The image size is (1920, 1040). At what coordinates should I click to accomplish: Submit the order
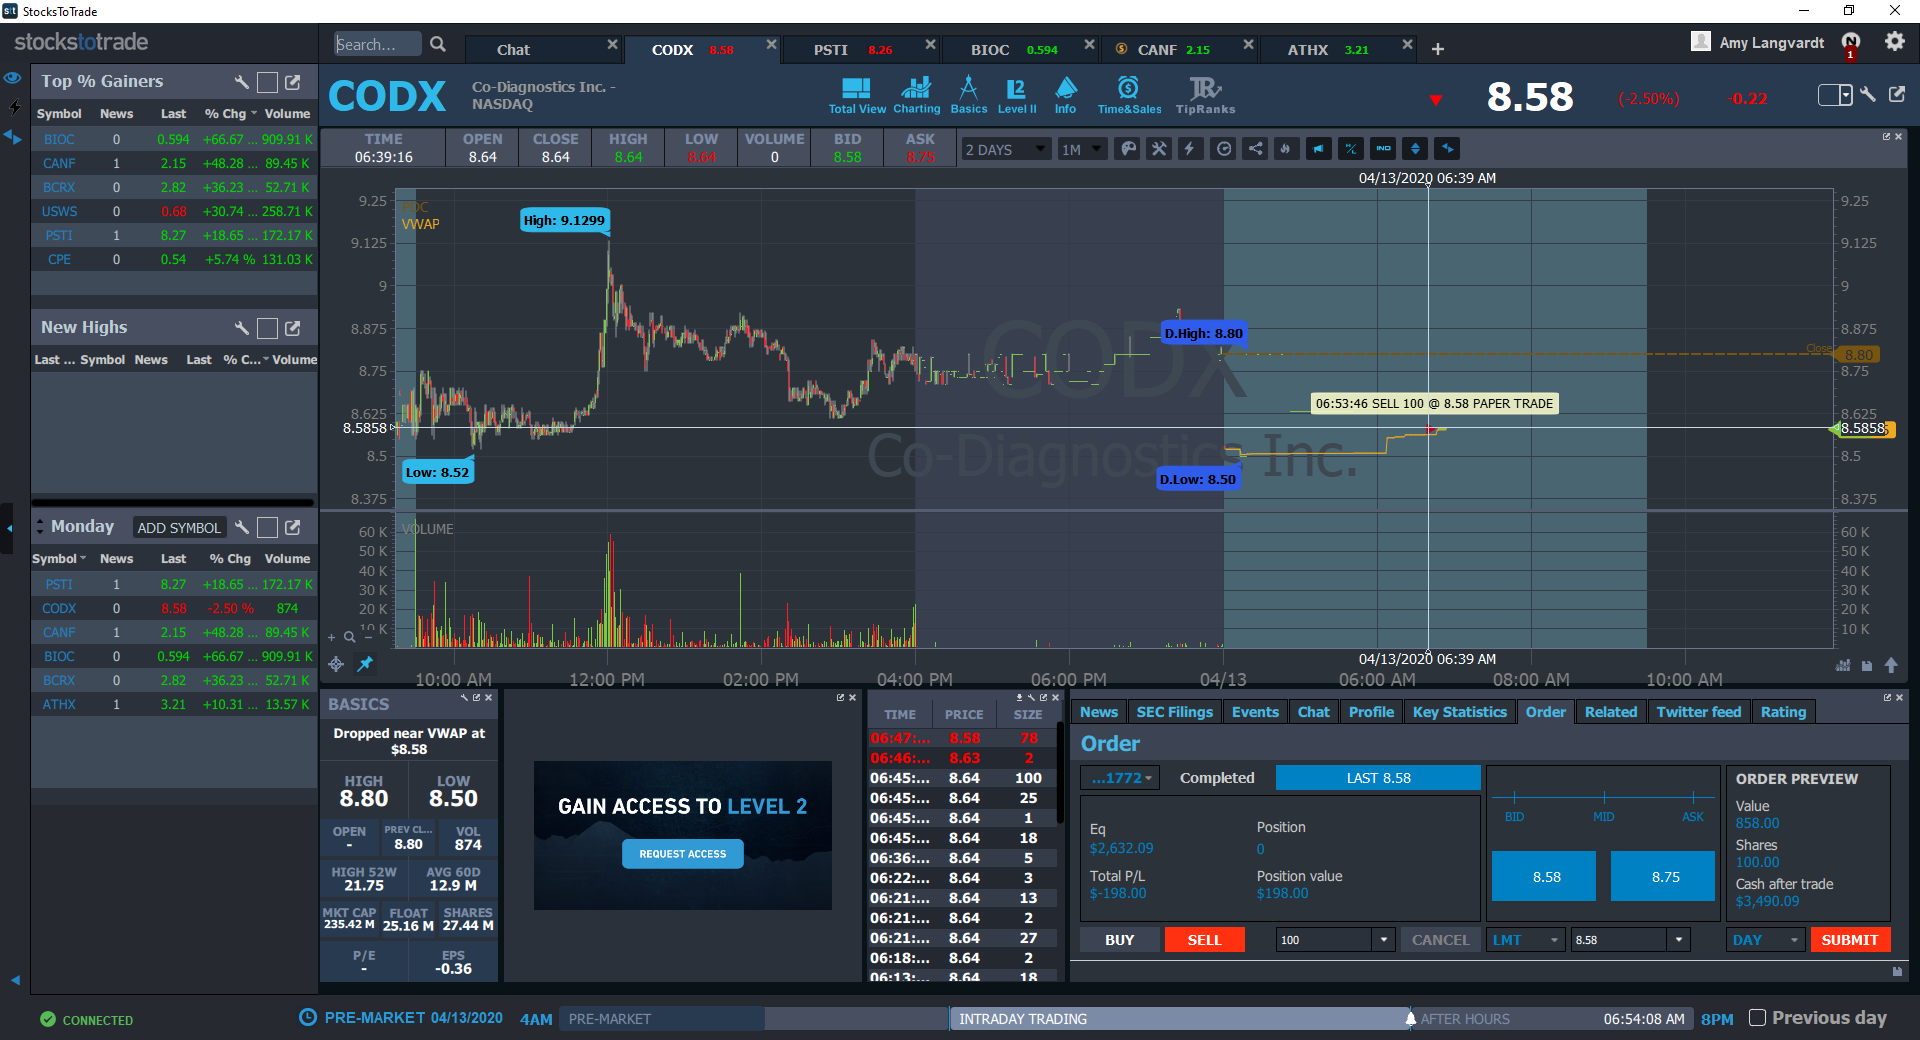click(1850, 940)
